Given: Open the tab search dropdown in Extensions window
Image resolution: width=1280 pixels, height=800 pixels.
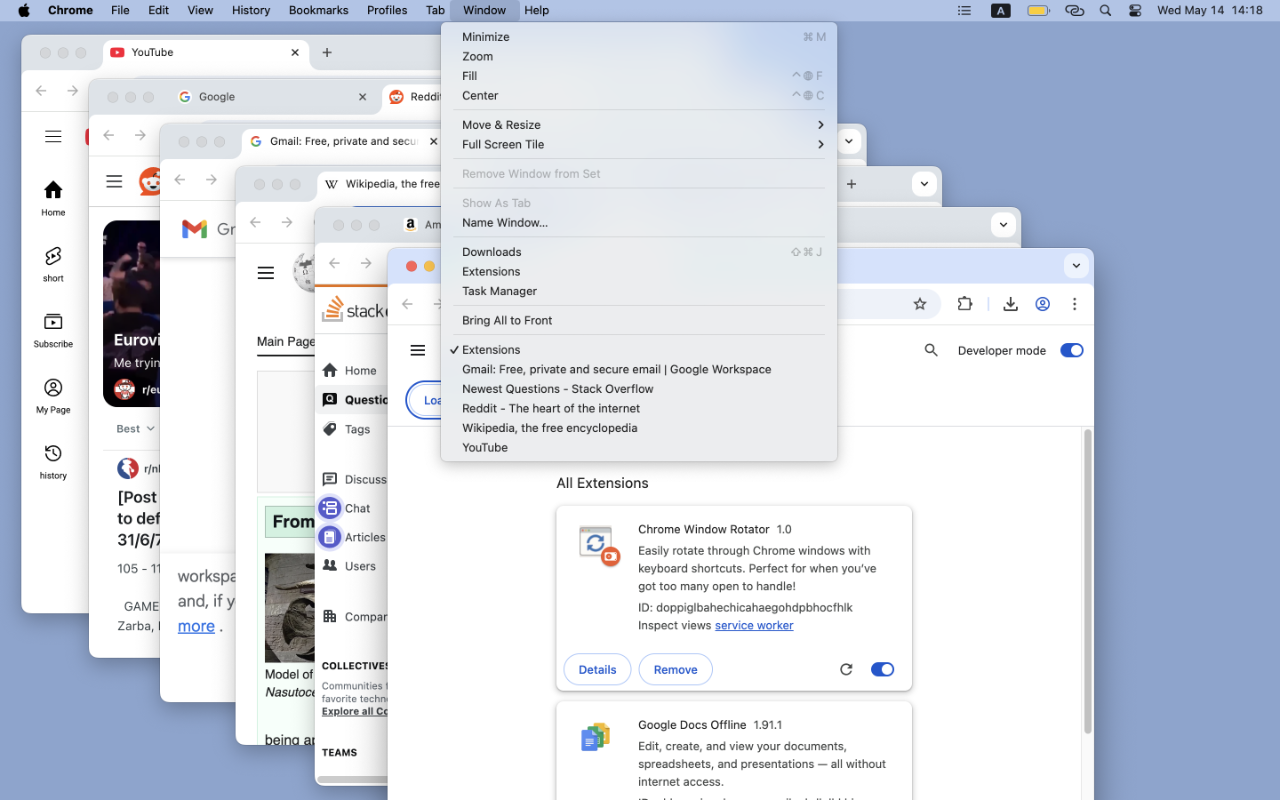Looking at the screenshot, I should [1076, 265].
